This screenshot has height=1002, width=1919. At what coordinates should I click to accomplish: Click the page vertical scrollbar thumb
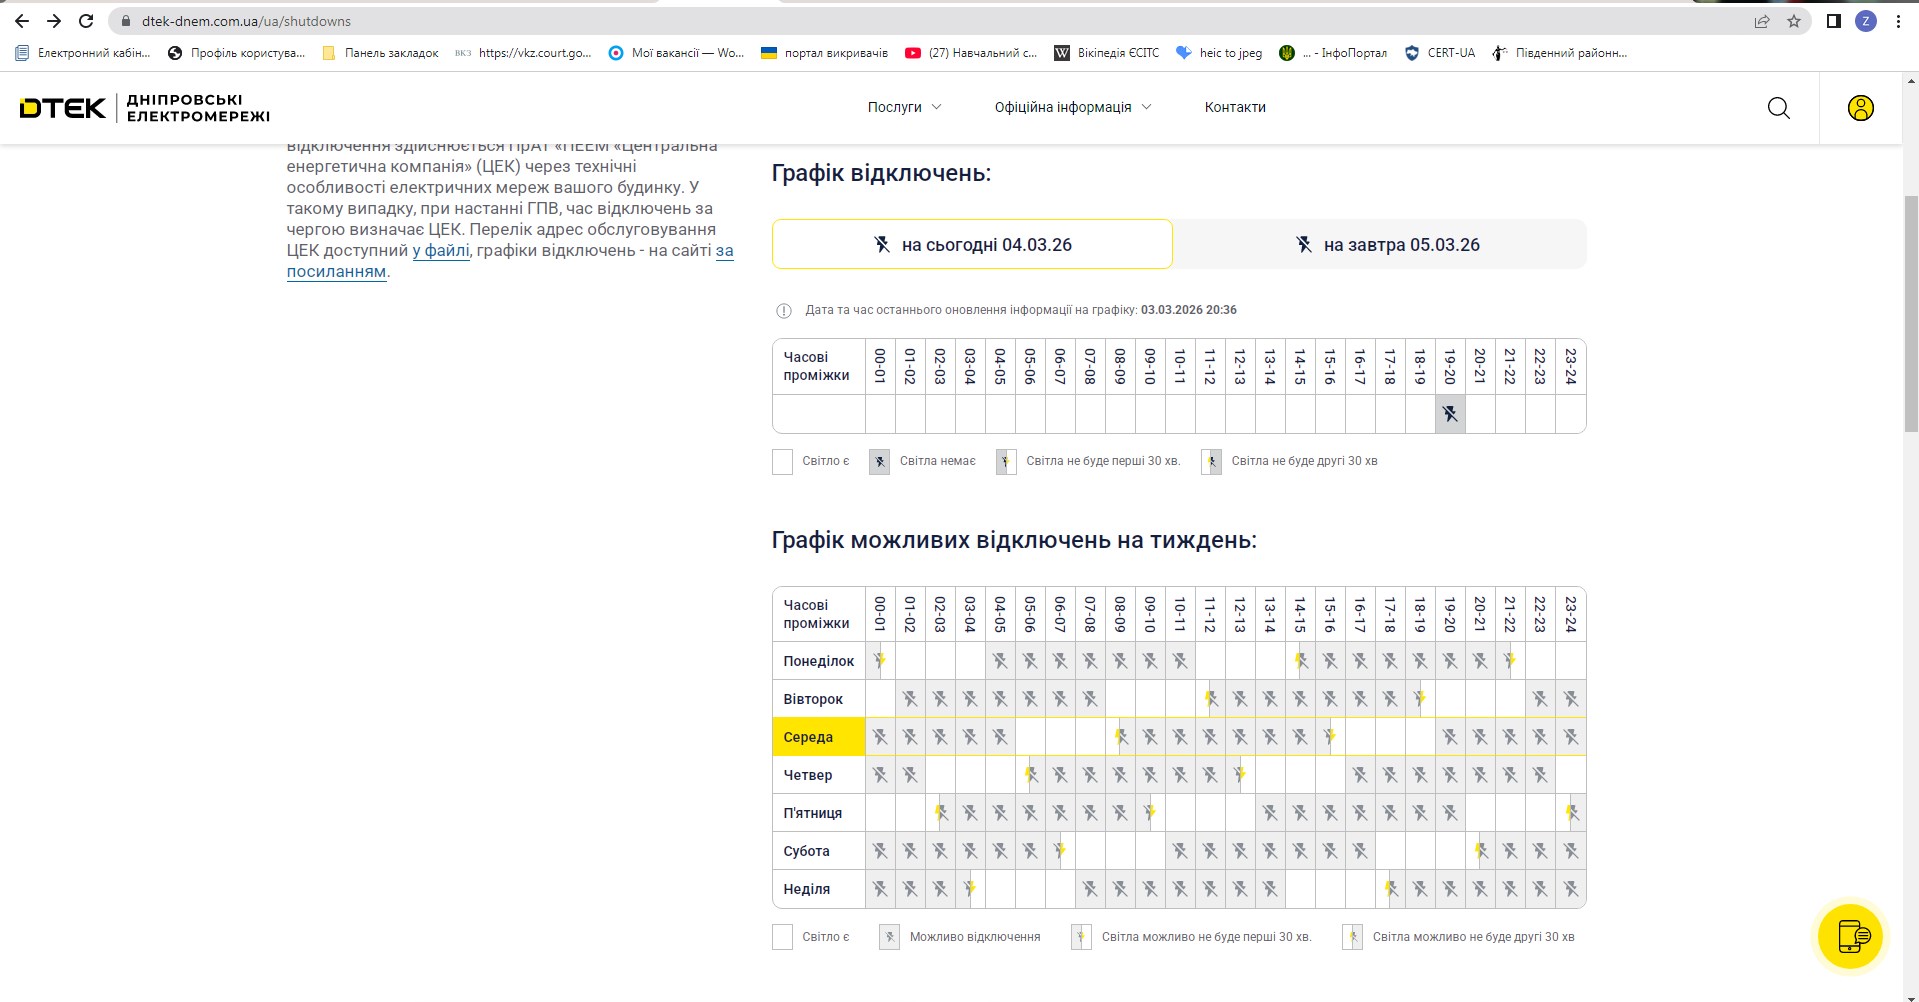1910,310
